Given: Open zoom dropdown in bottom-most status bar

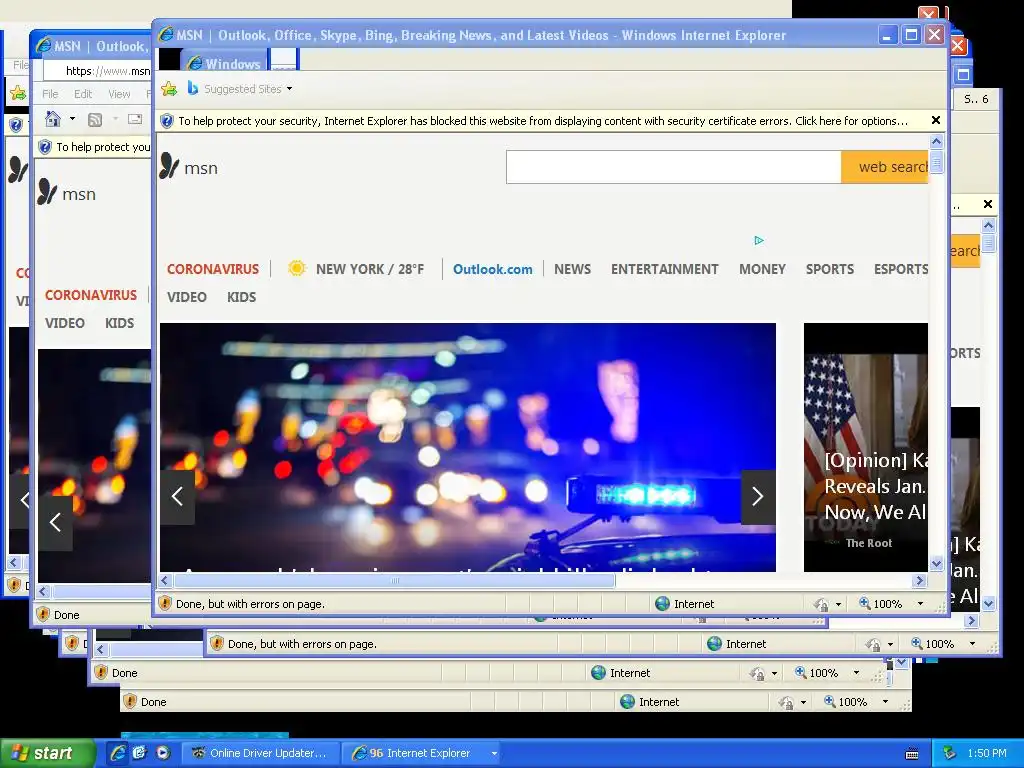Looking at the screenshot, I should click(885, 701).
